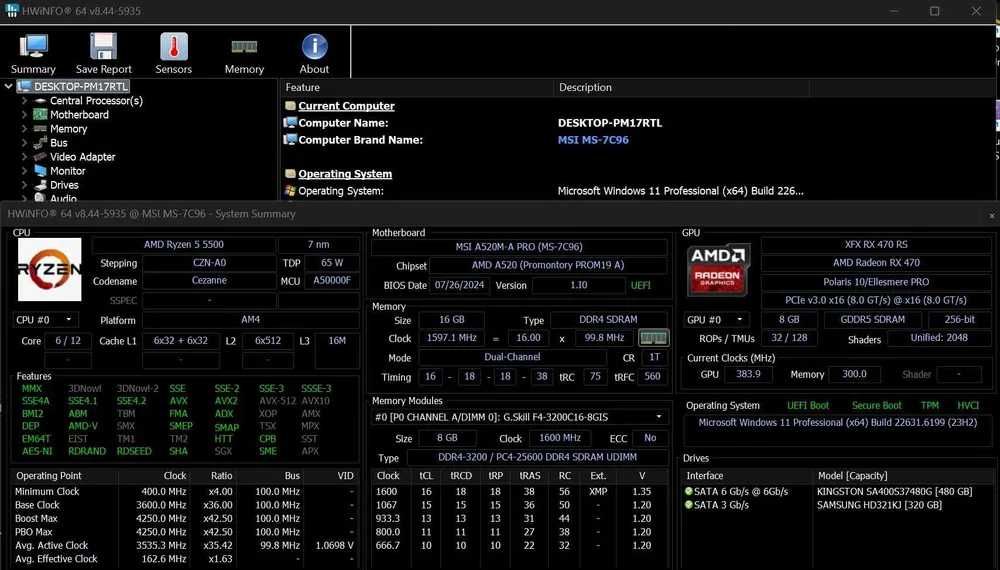
Task: Click the Motherboard tree icon
Action: (41, 115)
